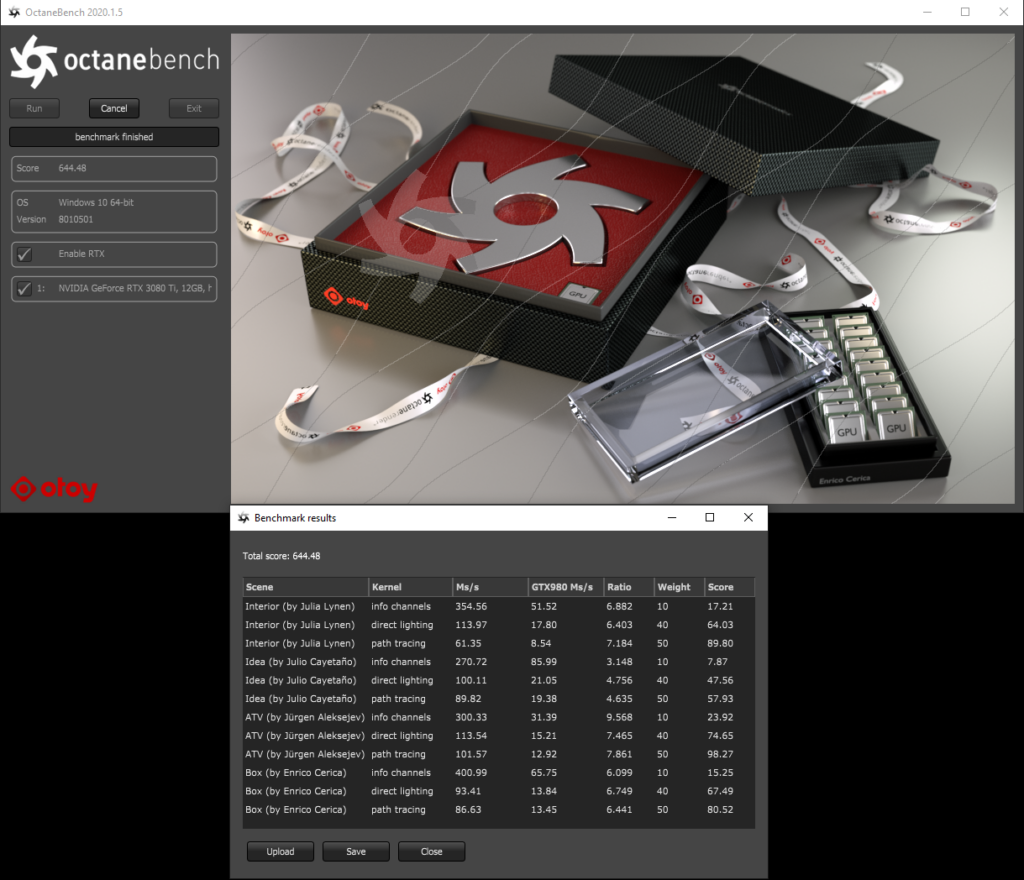Image resolution: width=1024 pixels, height=880 pixels.
Task: Maximize the Benchmark results window
Action: point(709,518)
